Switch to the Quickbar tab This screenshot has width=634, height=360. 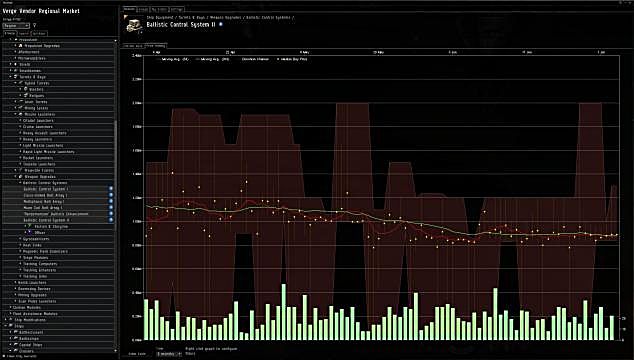point(39,34)
